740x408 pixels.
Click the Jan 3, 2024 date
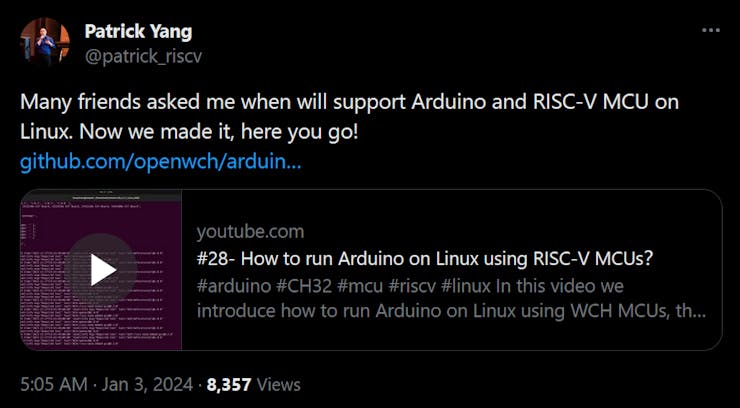point(145,384)
